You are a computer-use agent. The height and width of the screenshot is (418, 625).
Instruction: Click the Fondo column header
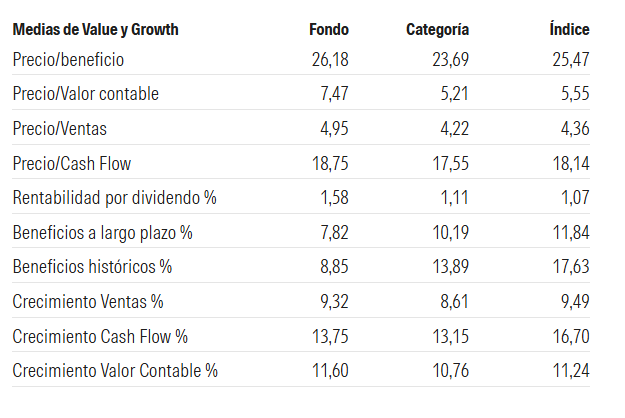(x=329, y=30)
